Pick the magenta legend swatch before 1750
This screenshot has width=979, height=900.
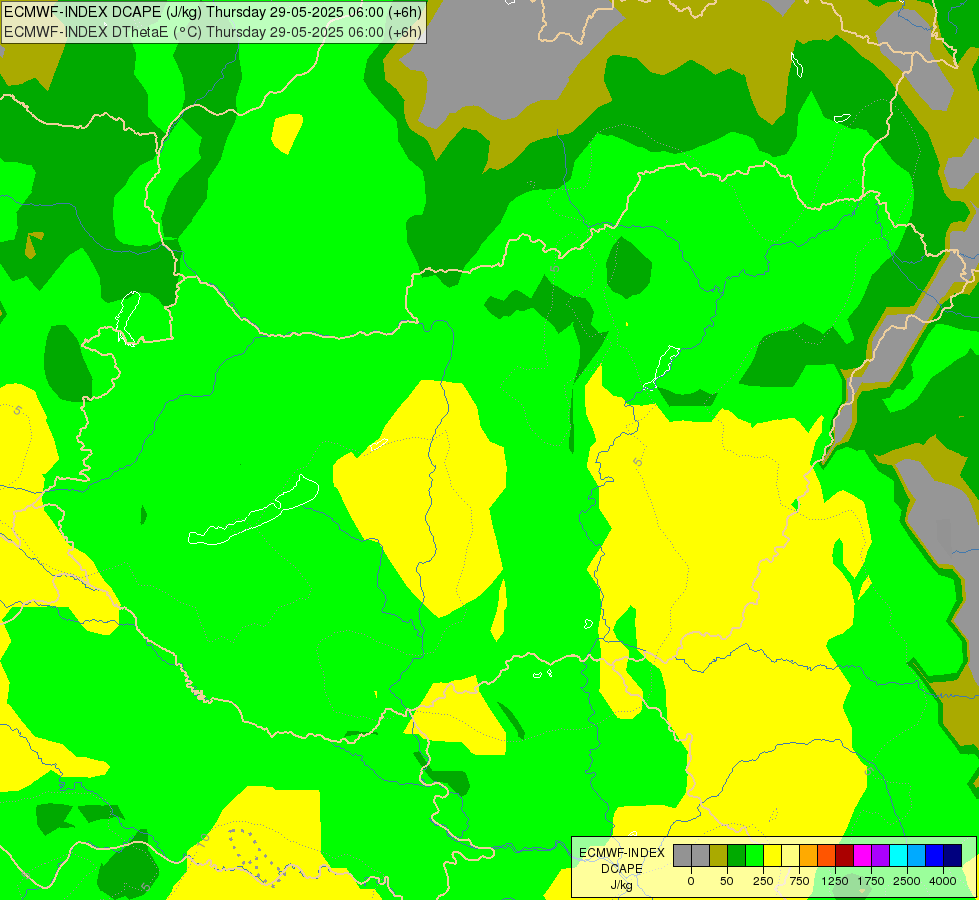(x=862, y=855)
